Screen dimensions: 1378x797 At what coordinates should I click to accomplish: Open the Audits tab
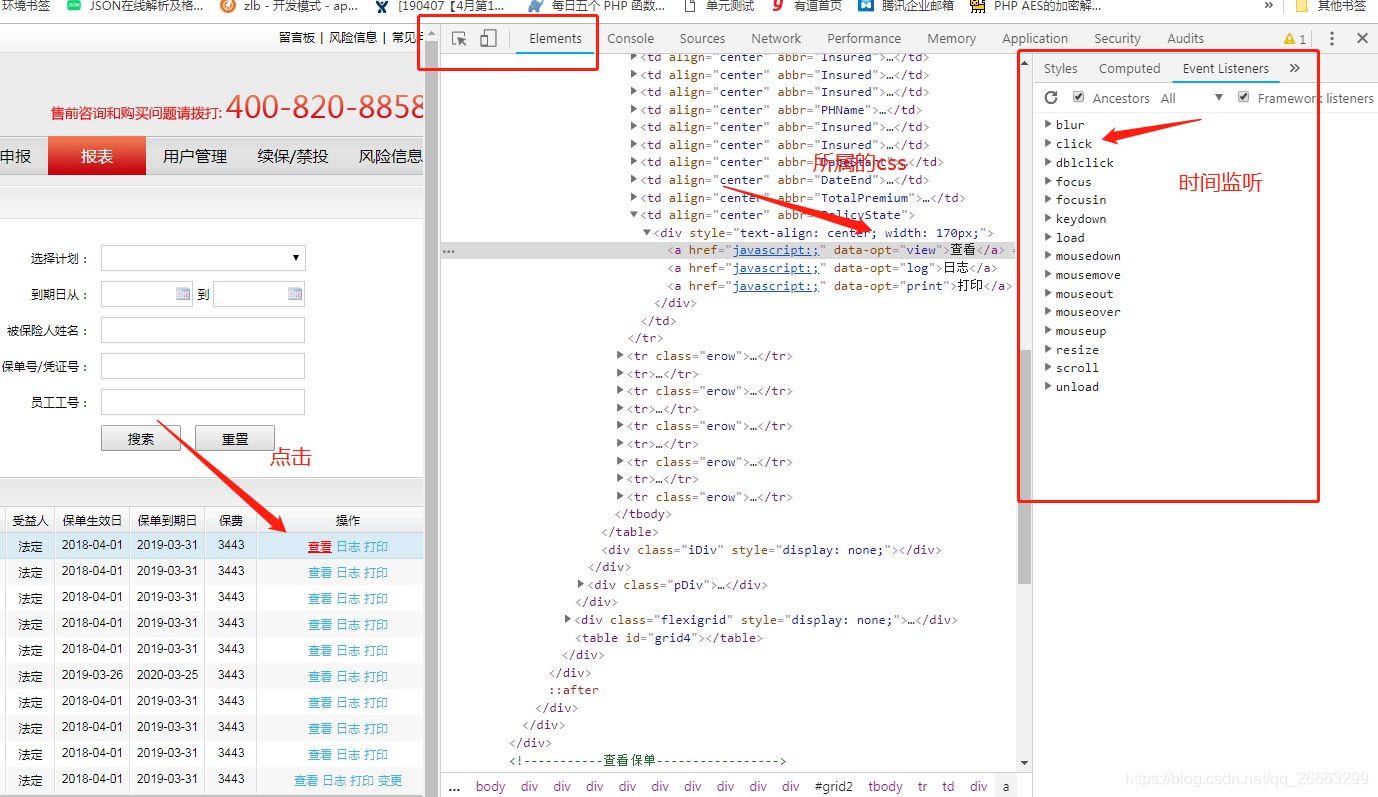point(1186,38)
